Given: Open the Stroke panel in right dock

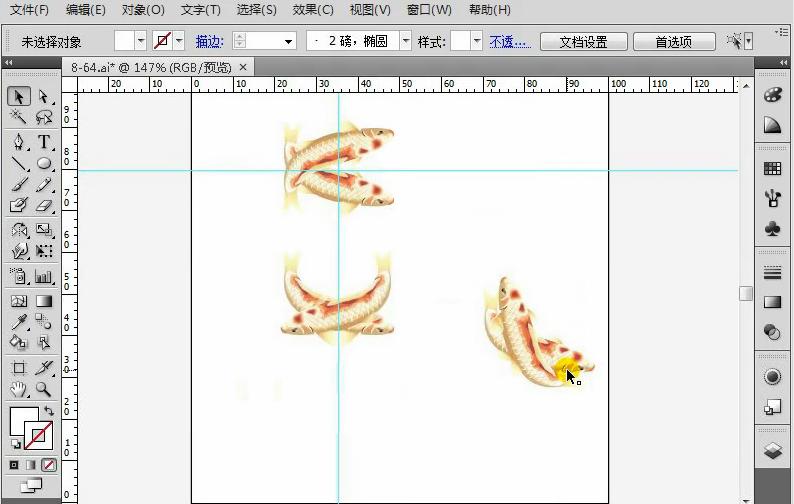Looking at the screenshot, I should click(772, 273).
